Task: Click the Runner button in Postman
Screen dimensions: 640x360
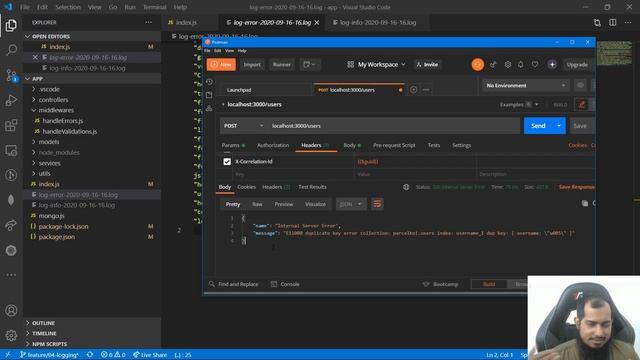Action: (x=282, y=64)
